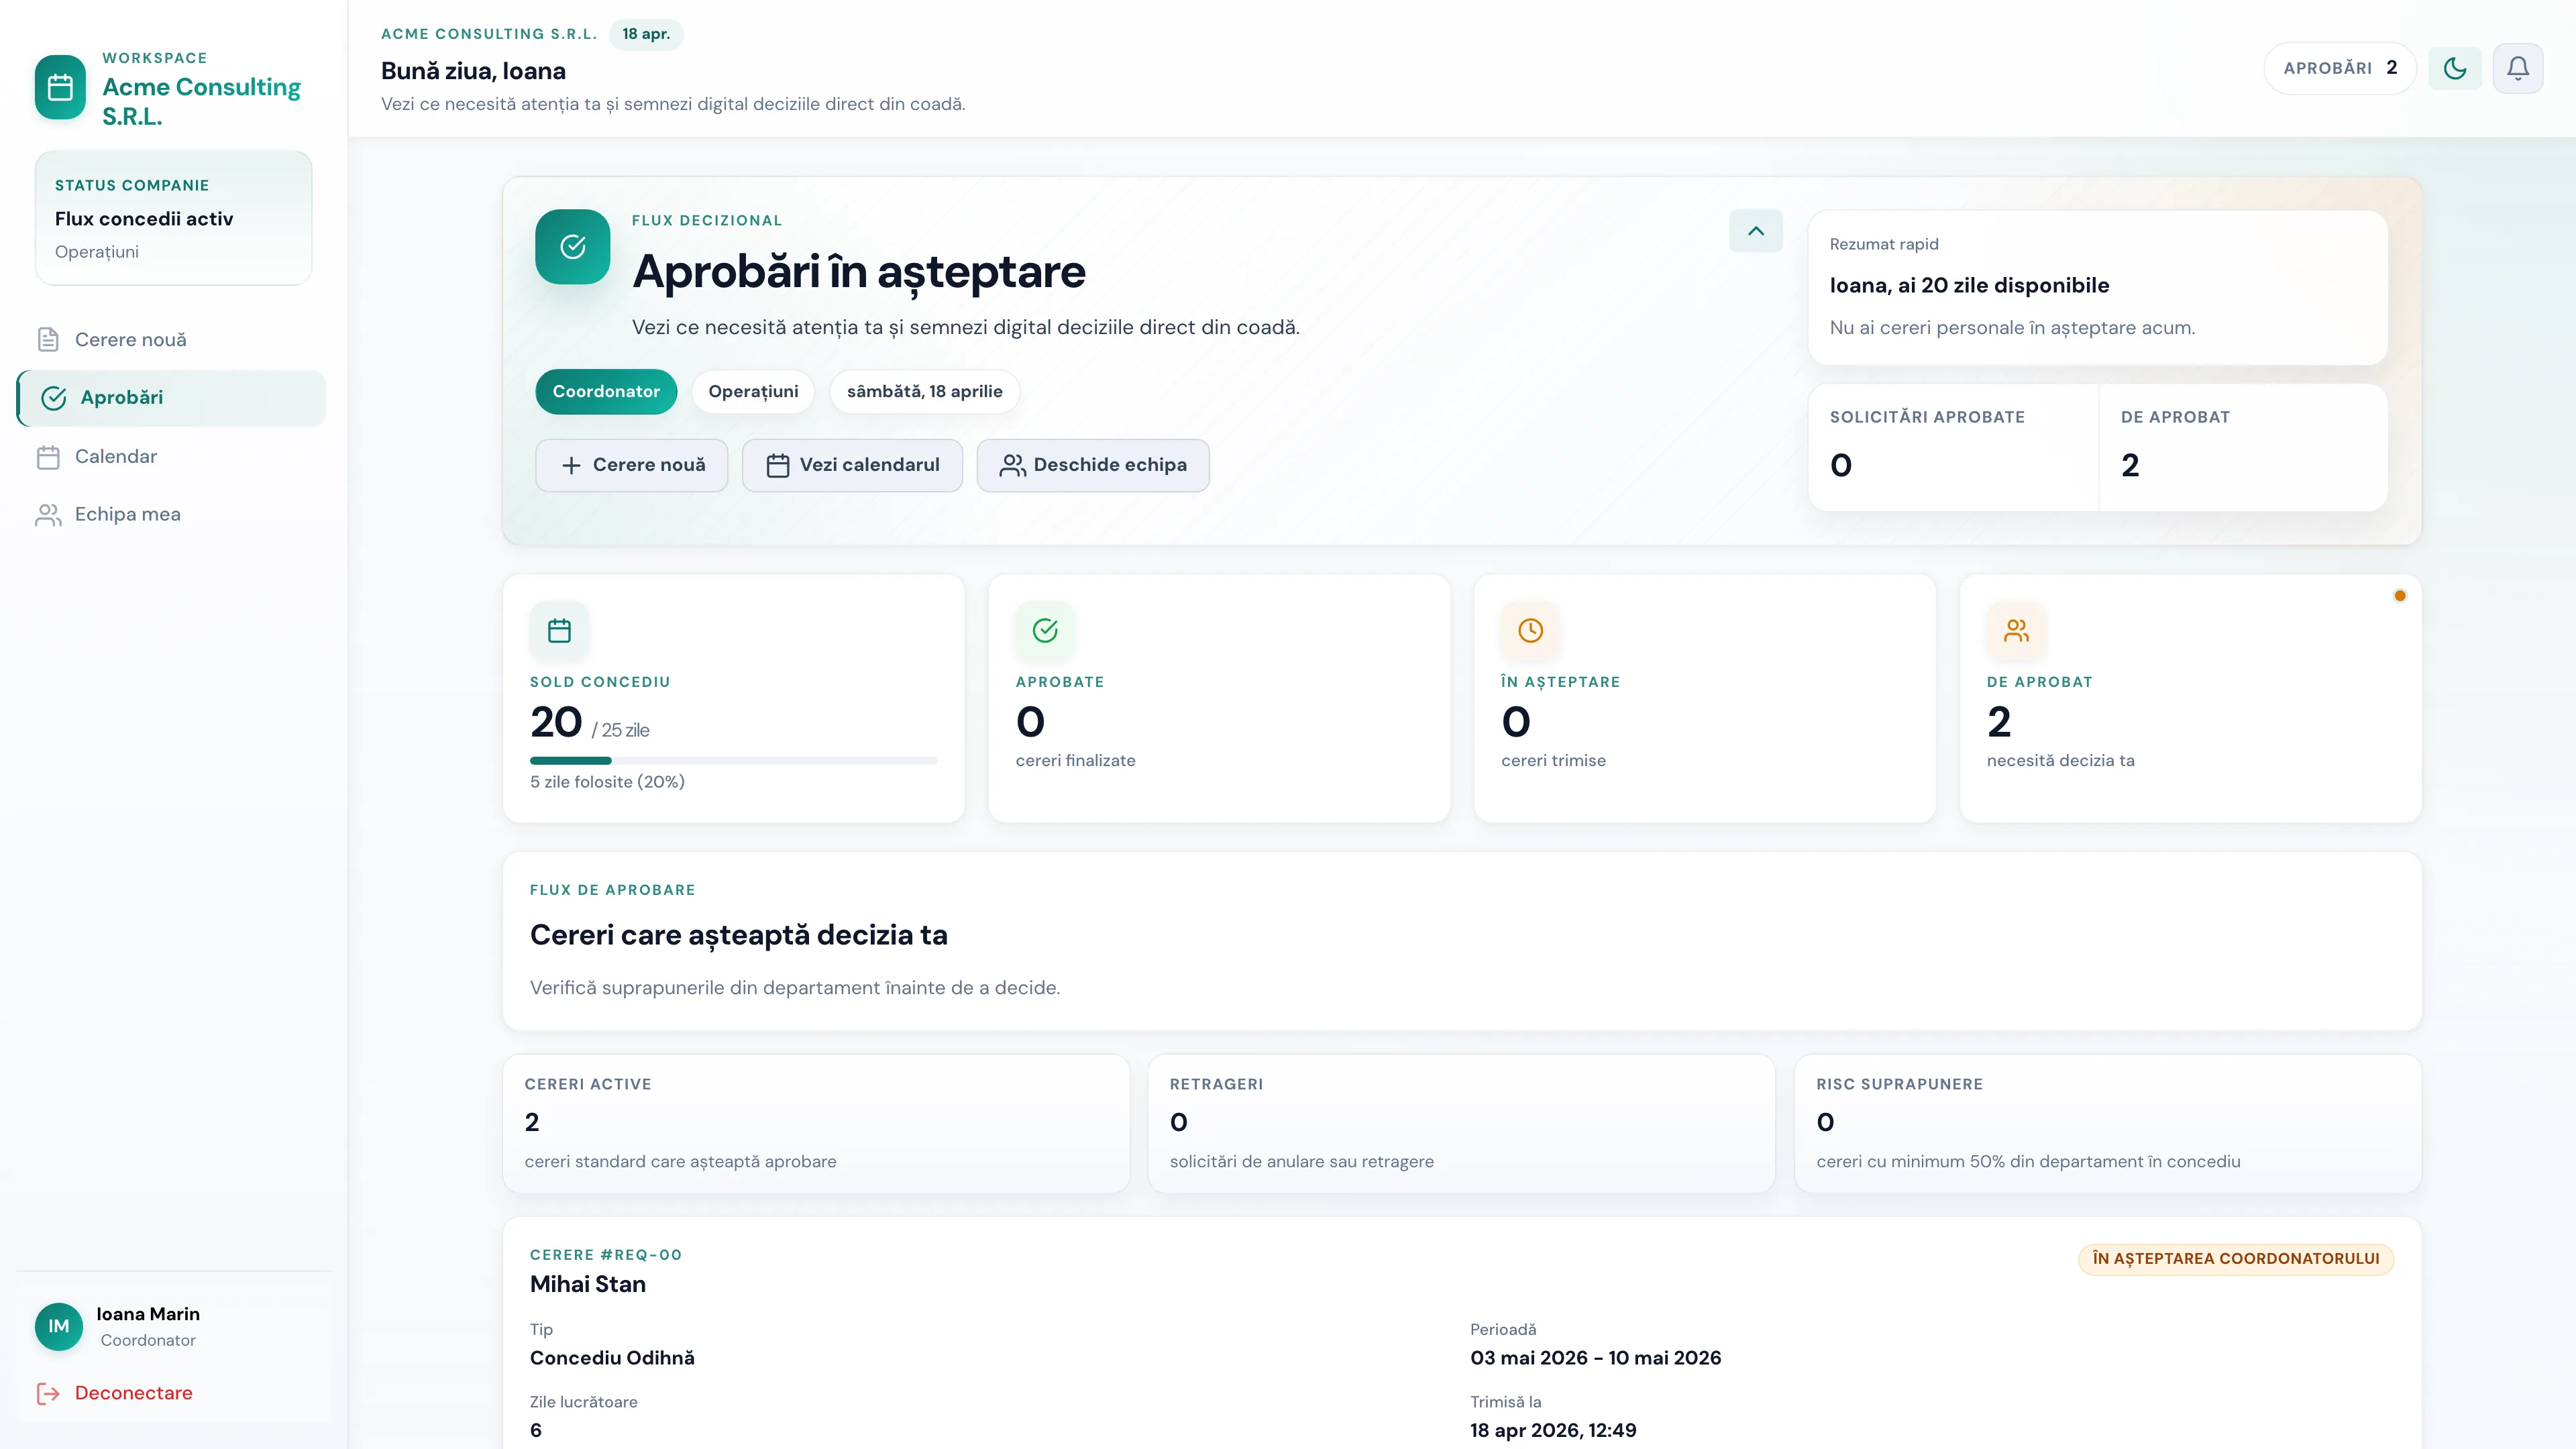Click the În așteptare clock icon

tap(1530, 630)
